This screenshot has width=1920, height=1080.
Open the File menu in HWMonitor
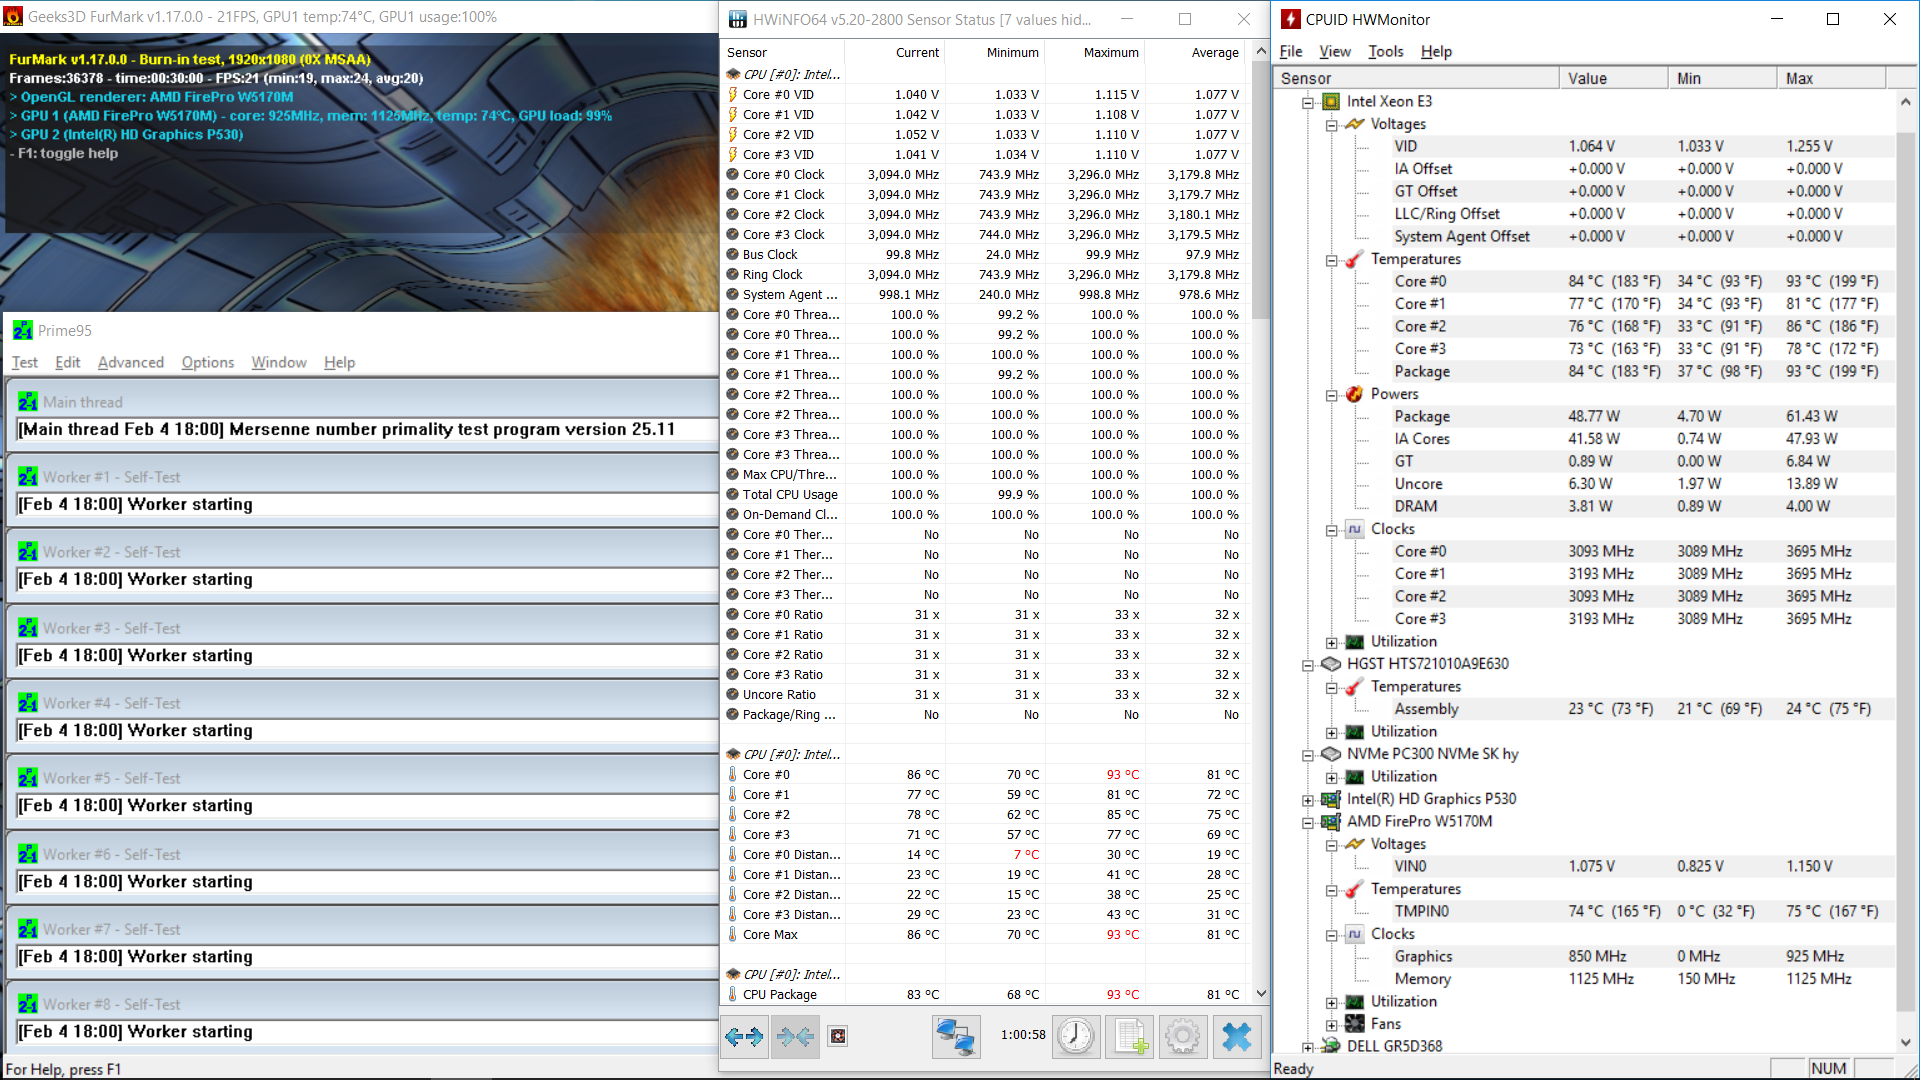tap(1291, 51)
